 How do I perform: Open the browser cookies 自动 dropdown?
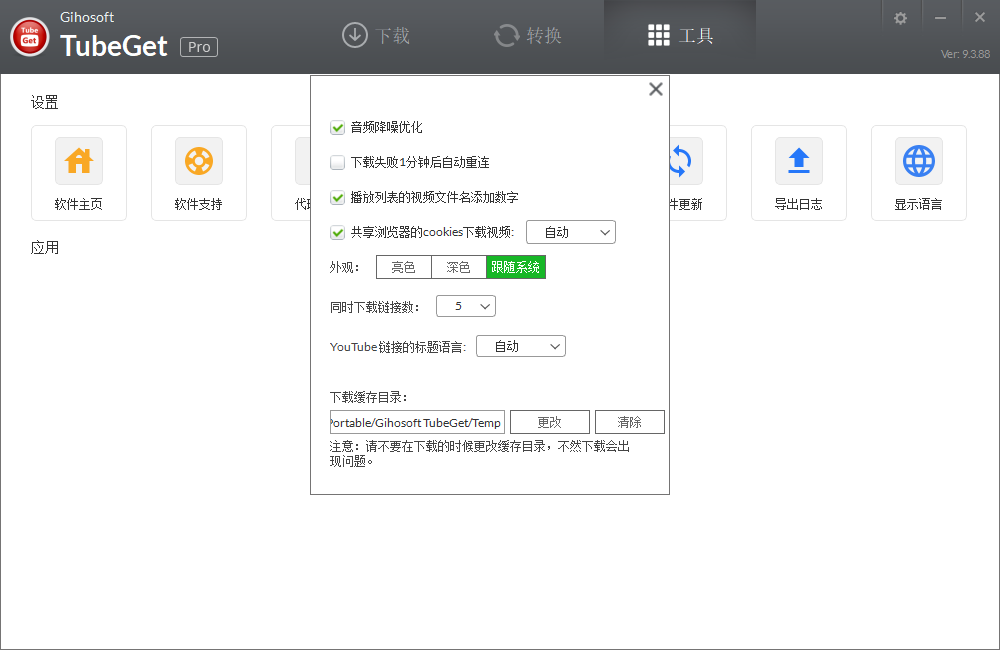point(570,231)
